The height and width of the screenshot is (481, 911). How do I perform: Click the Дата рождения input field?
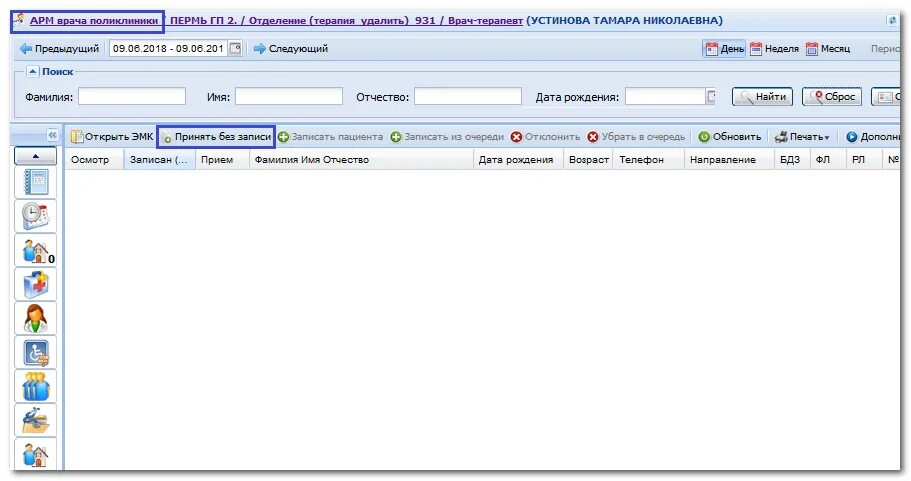pos(665,96)
